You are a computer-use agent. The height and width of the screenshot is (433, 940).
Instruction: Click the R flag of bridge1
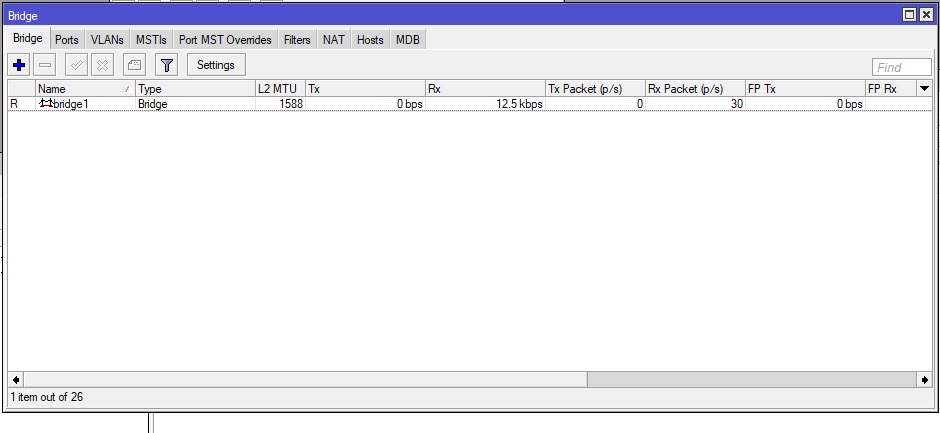[x=14, y=104]
